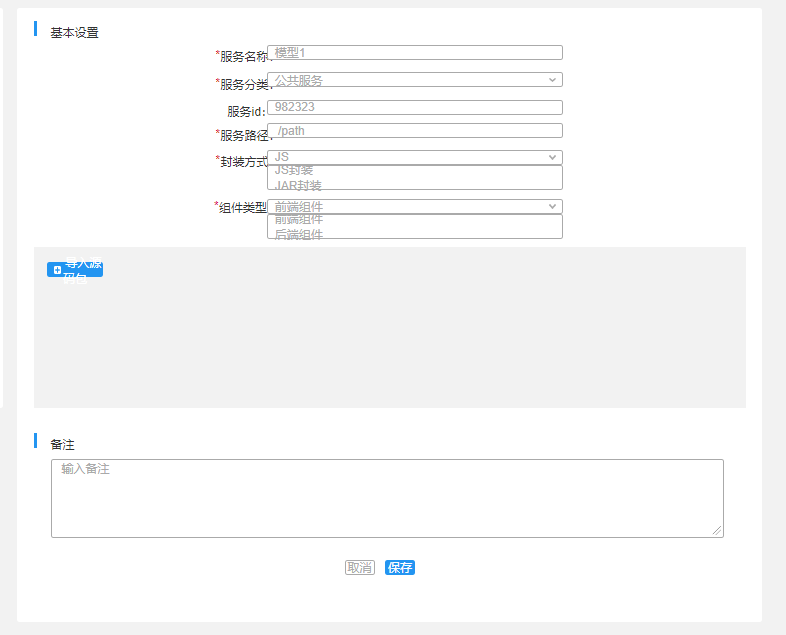Screen dimensions: 786x635
Task: Click the 公共服务 select box text
Action: (299, 80)
